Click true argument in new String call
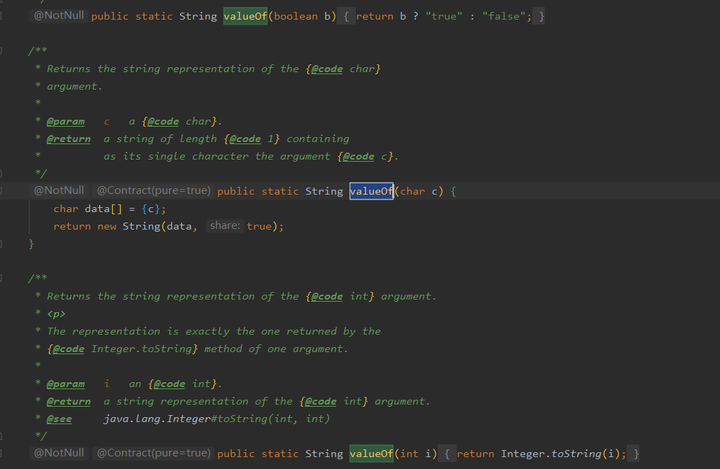The image size is (720, 469). tap(259, 226)
